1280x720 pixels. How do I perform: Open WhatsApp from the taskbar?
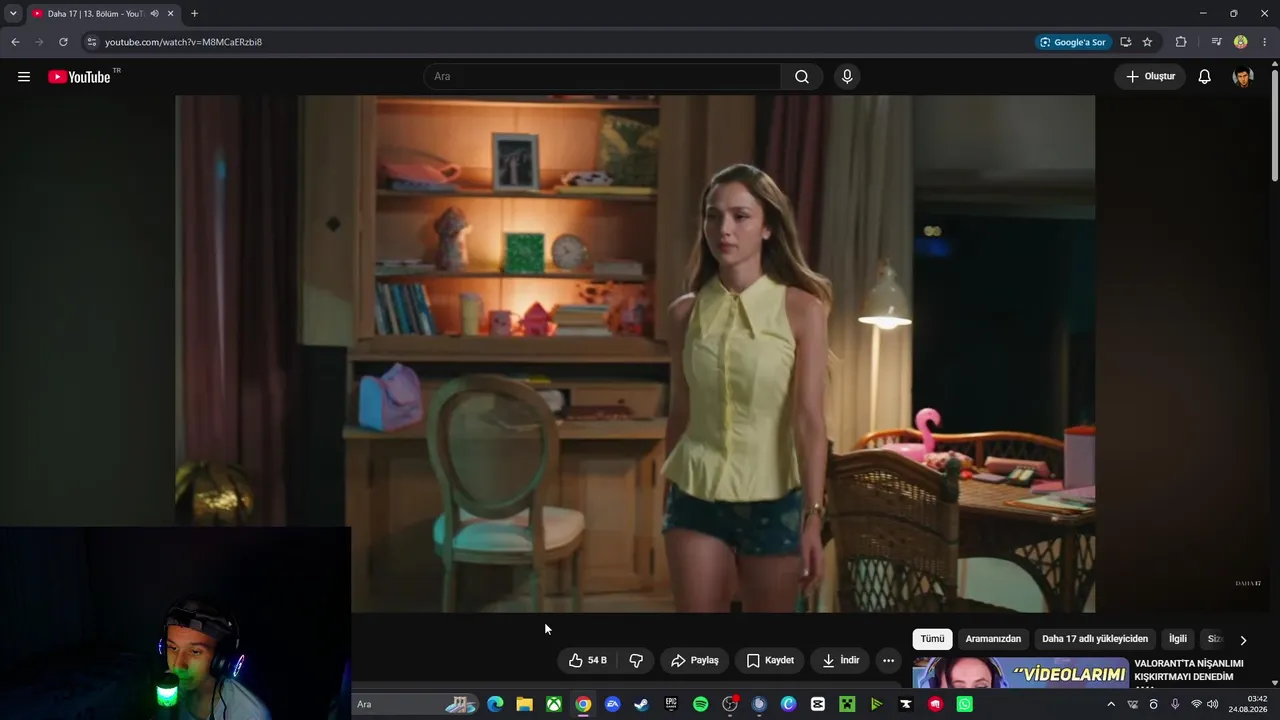point(964,704)
